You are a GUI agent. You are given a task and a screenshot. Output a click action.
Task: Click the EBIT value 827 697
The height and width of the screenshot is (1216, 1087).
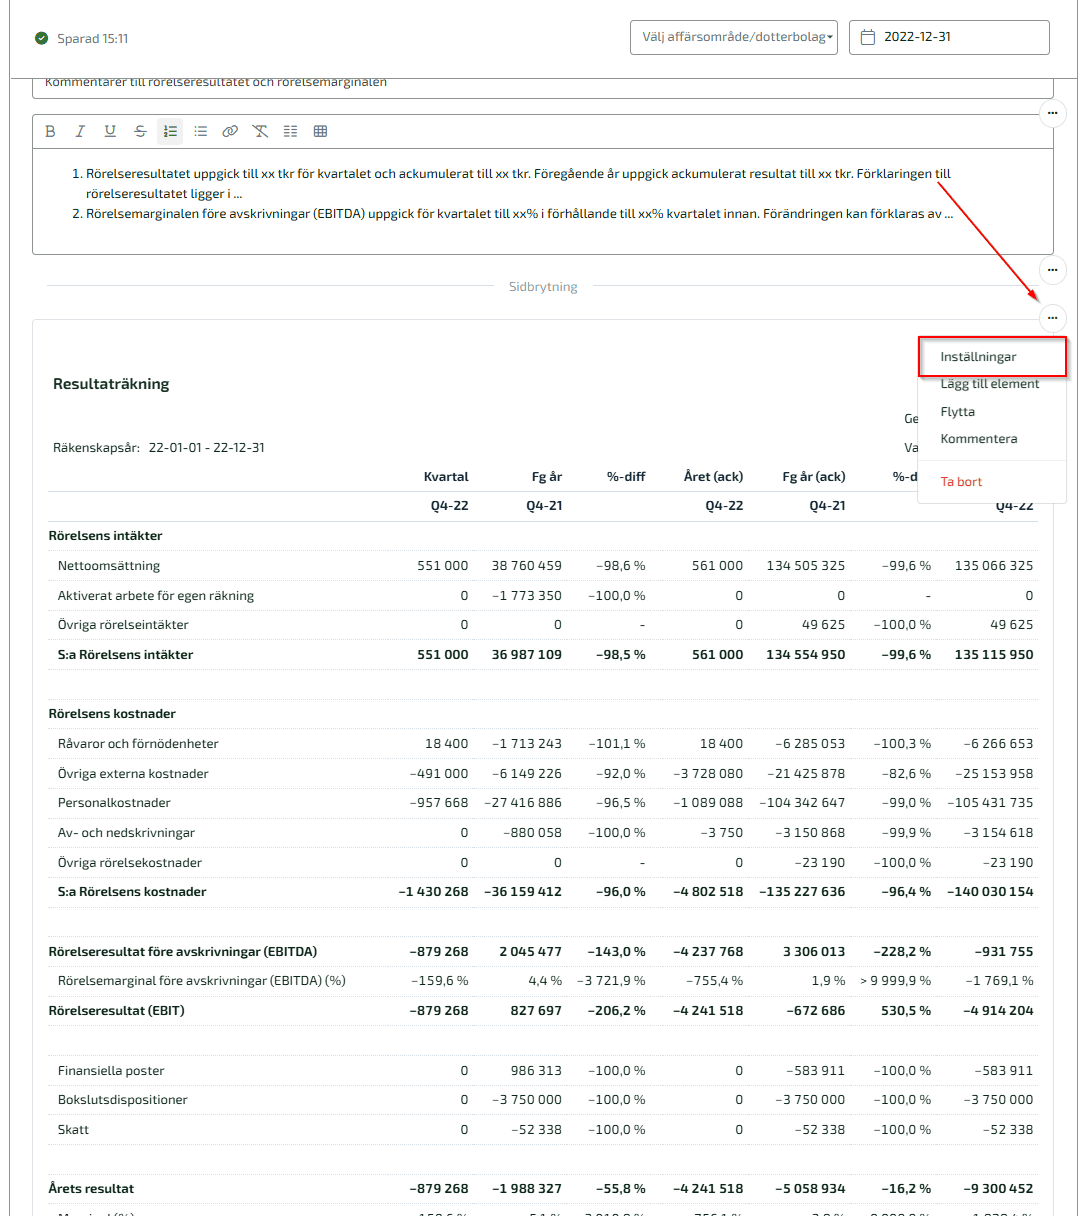pyautogui.click(x=537, y=1011)
